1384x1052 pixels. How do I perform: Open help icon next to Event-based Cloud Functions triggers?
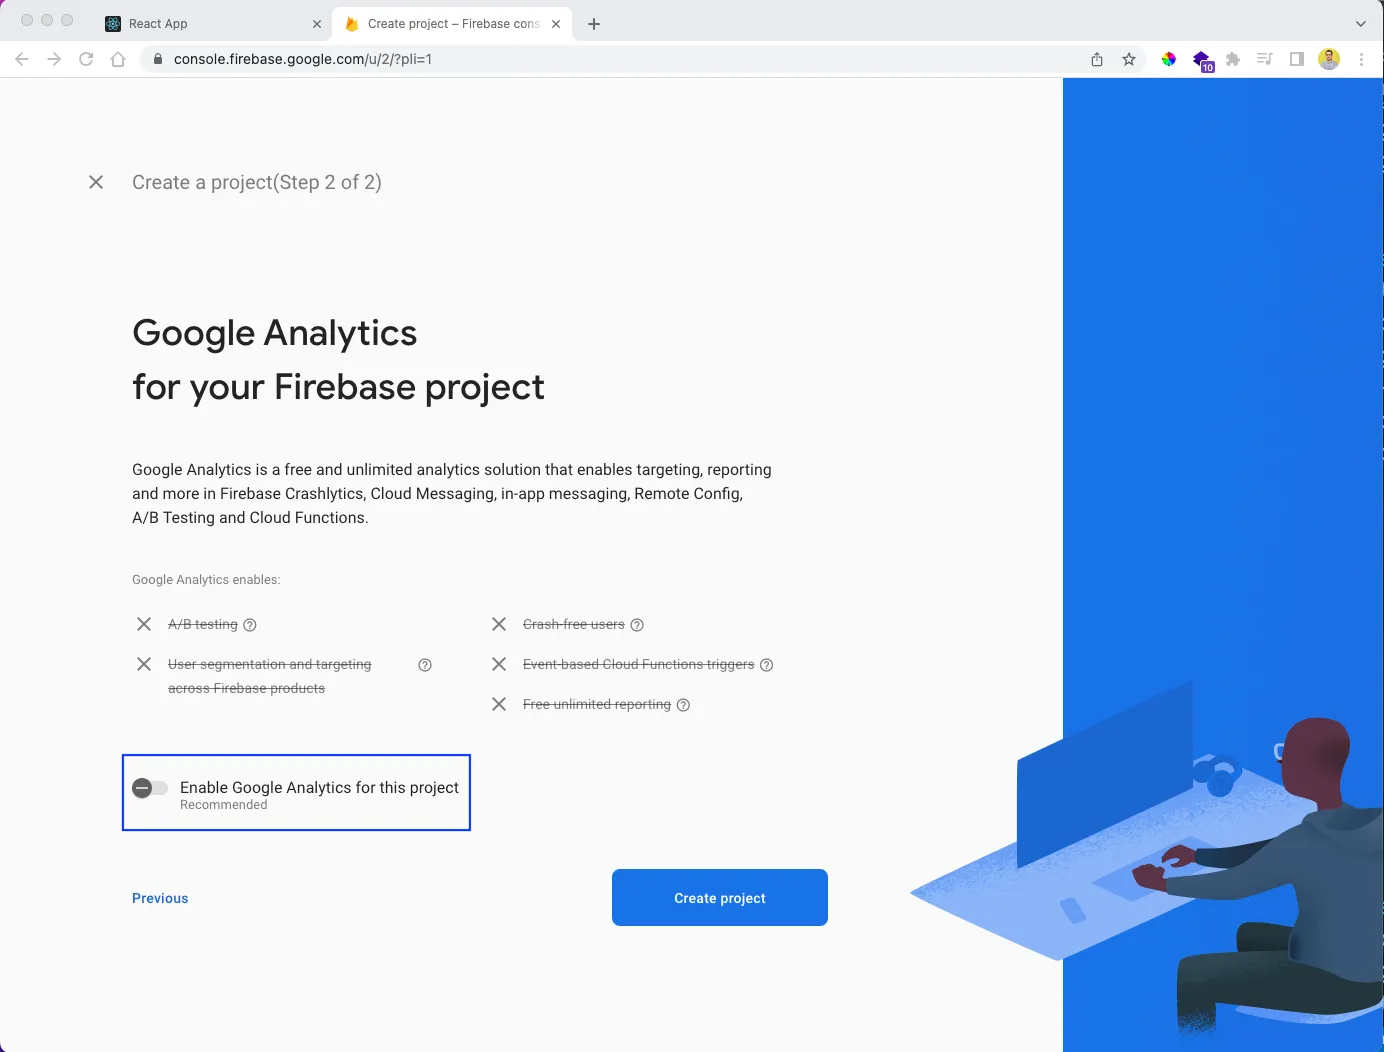pyautogui.click(x=767, y=665)
